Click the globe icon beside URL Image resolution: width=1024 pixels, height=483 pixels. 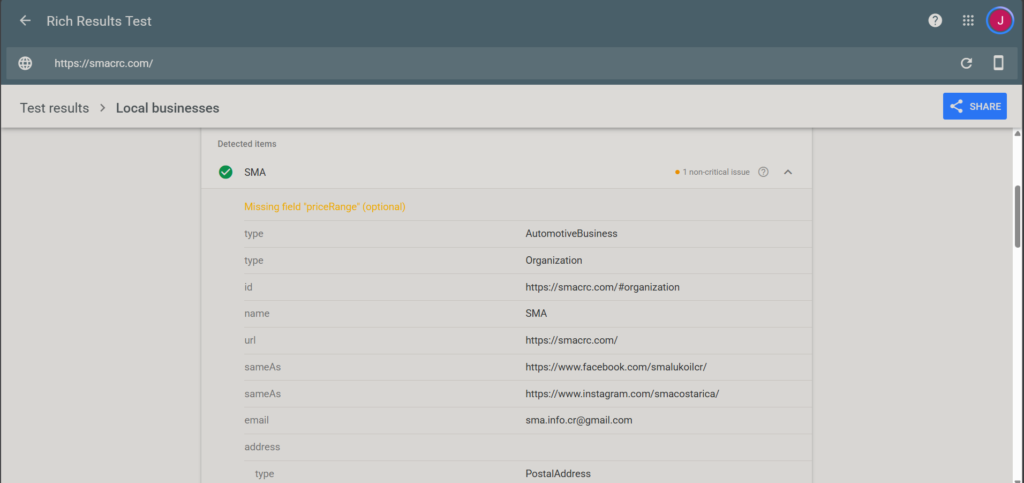(25, 63)
